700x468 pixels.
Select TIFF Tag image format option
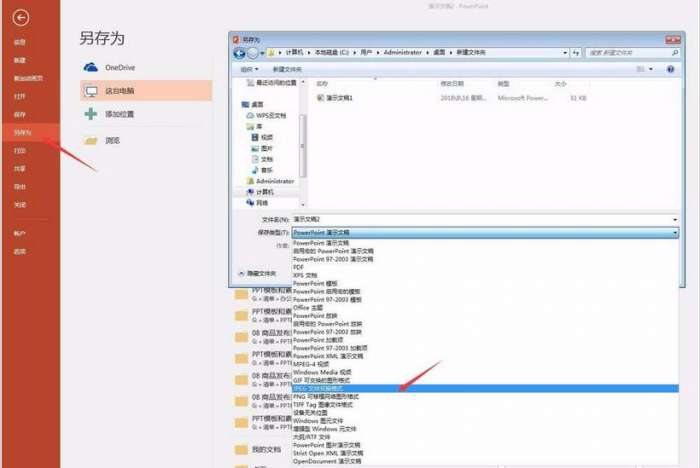(322, 405)
